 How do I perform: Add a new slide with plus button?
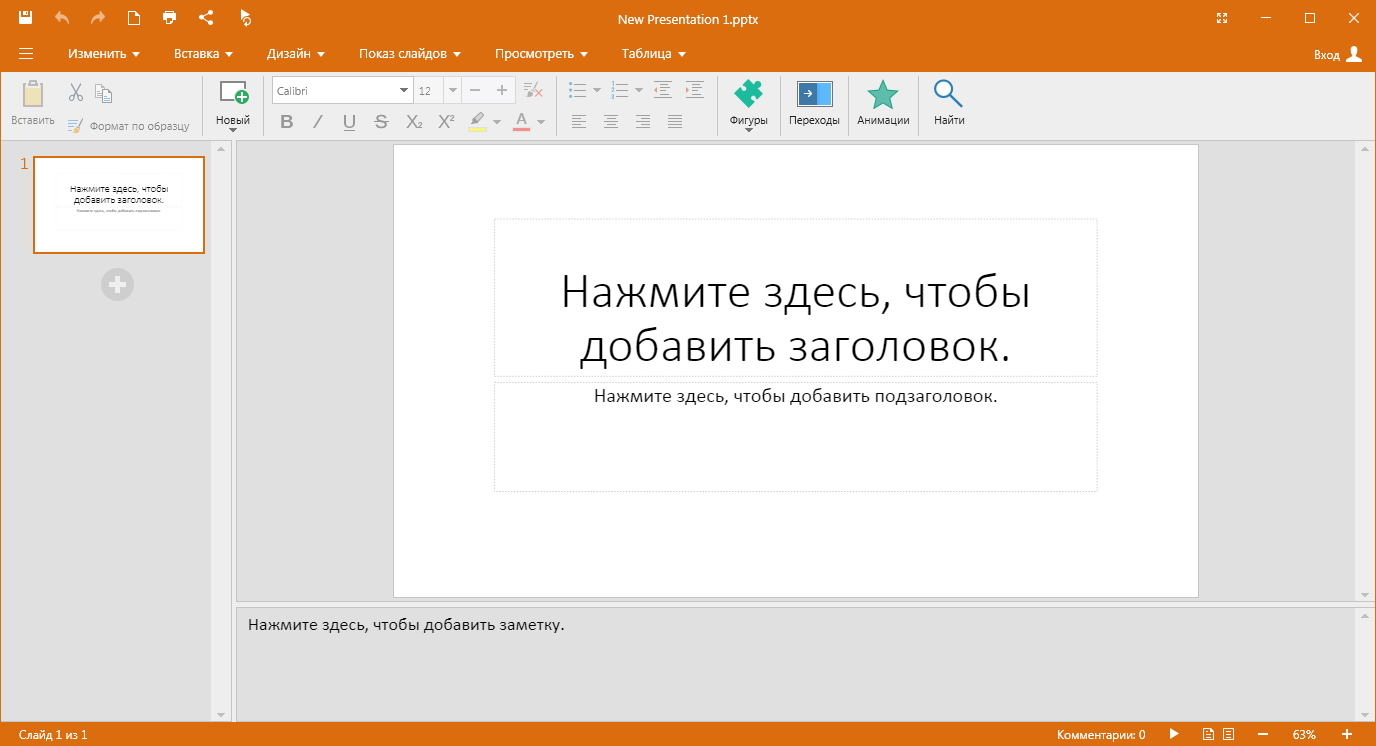[117, 285]
